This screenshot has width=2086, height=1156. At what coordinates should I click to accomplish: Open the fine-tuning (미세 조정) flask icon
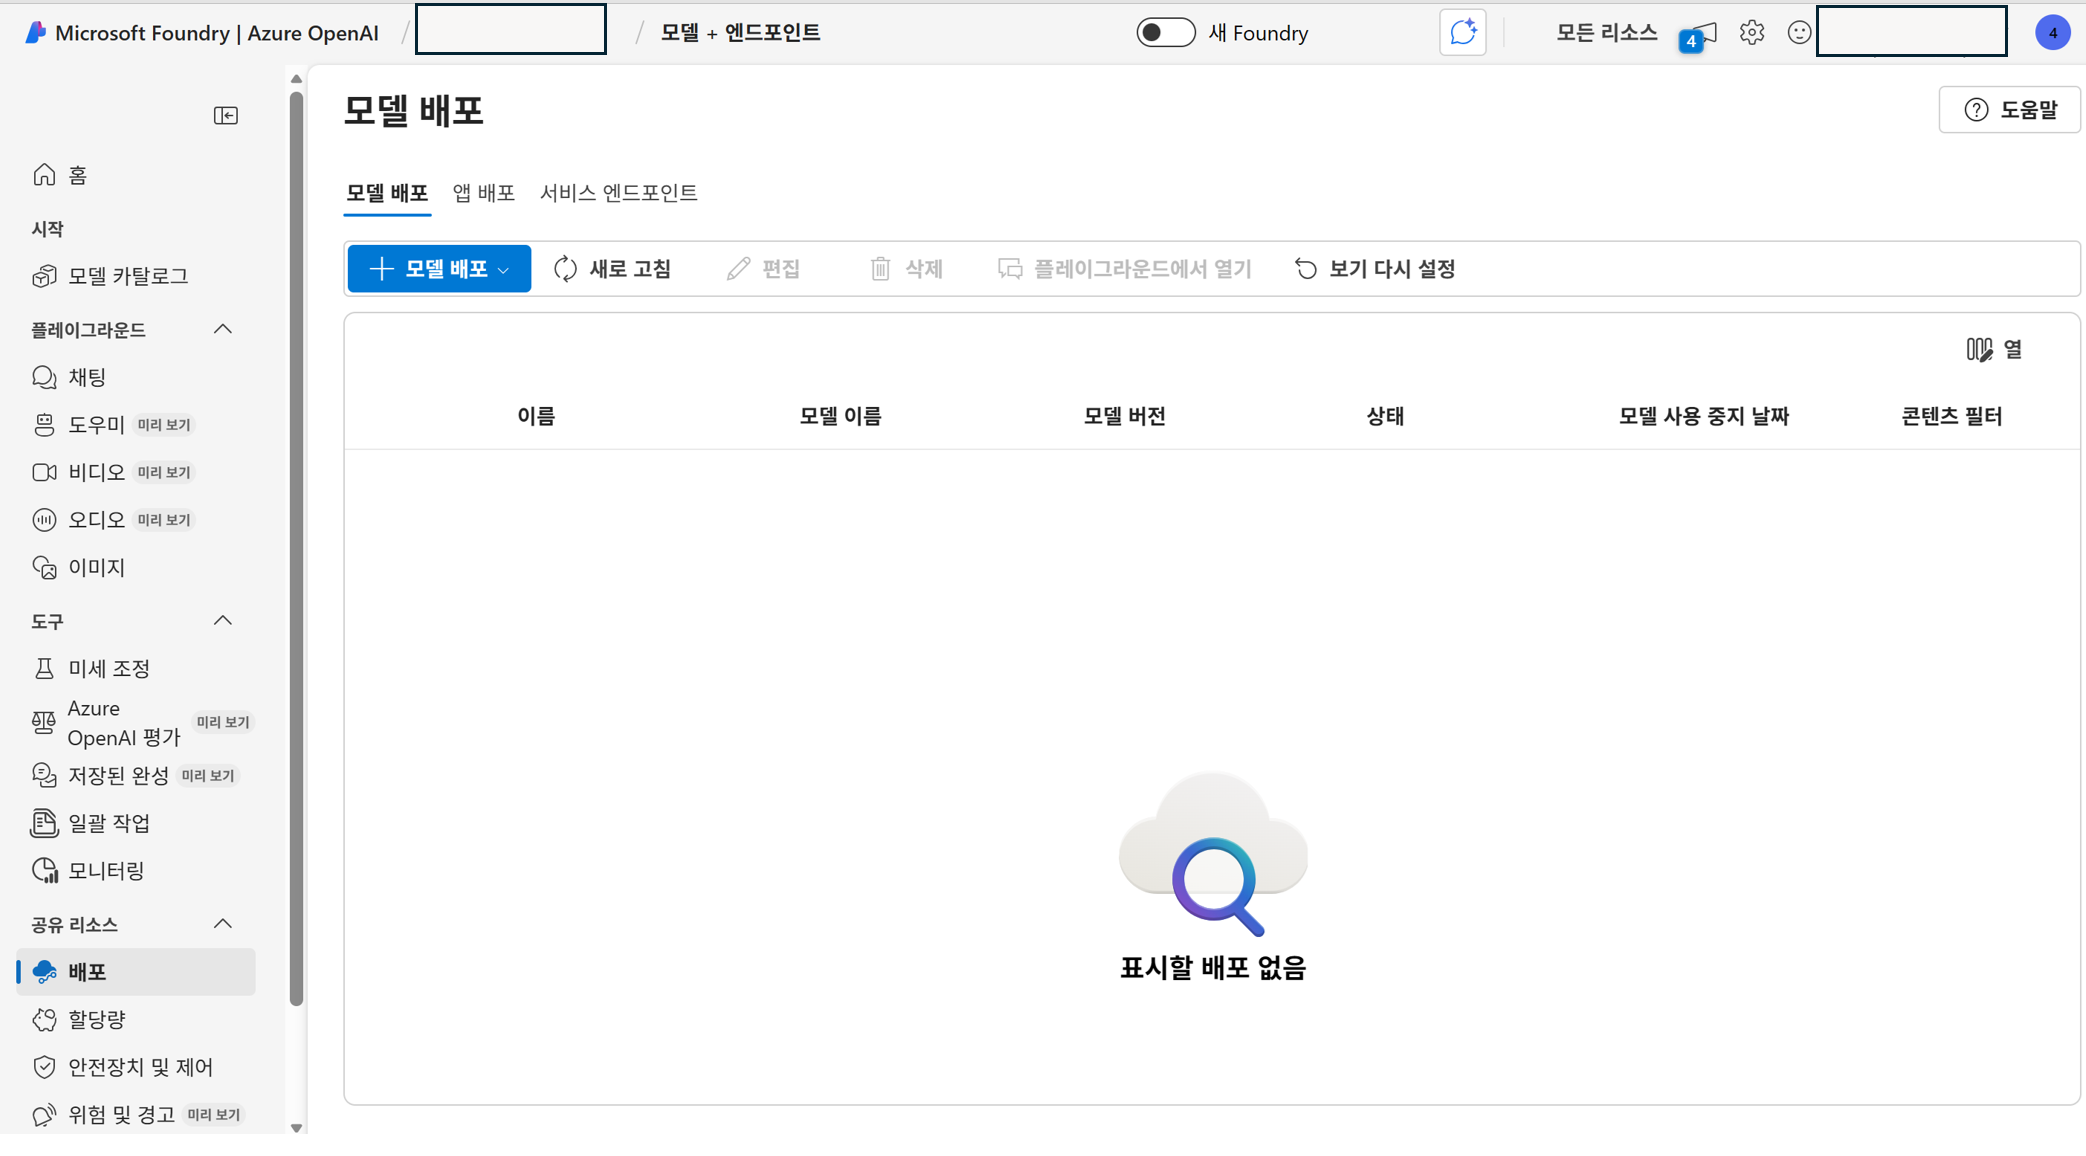[44, 668]
